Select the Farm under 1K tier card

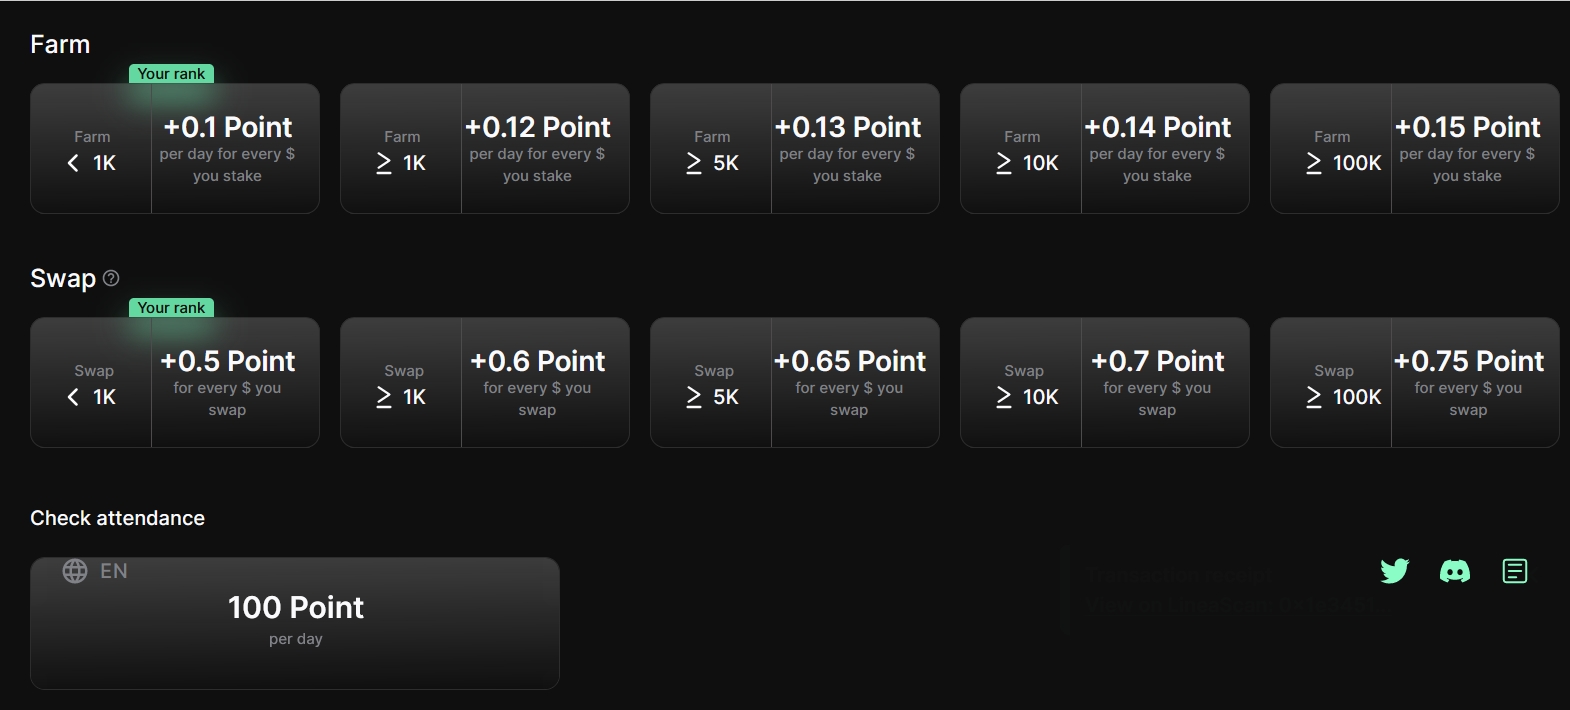tap(175, 148)
